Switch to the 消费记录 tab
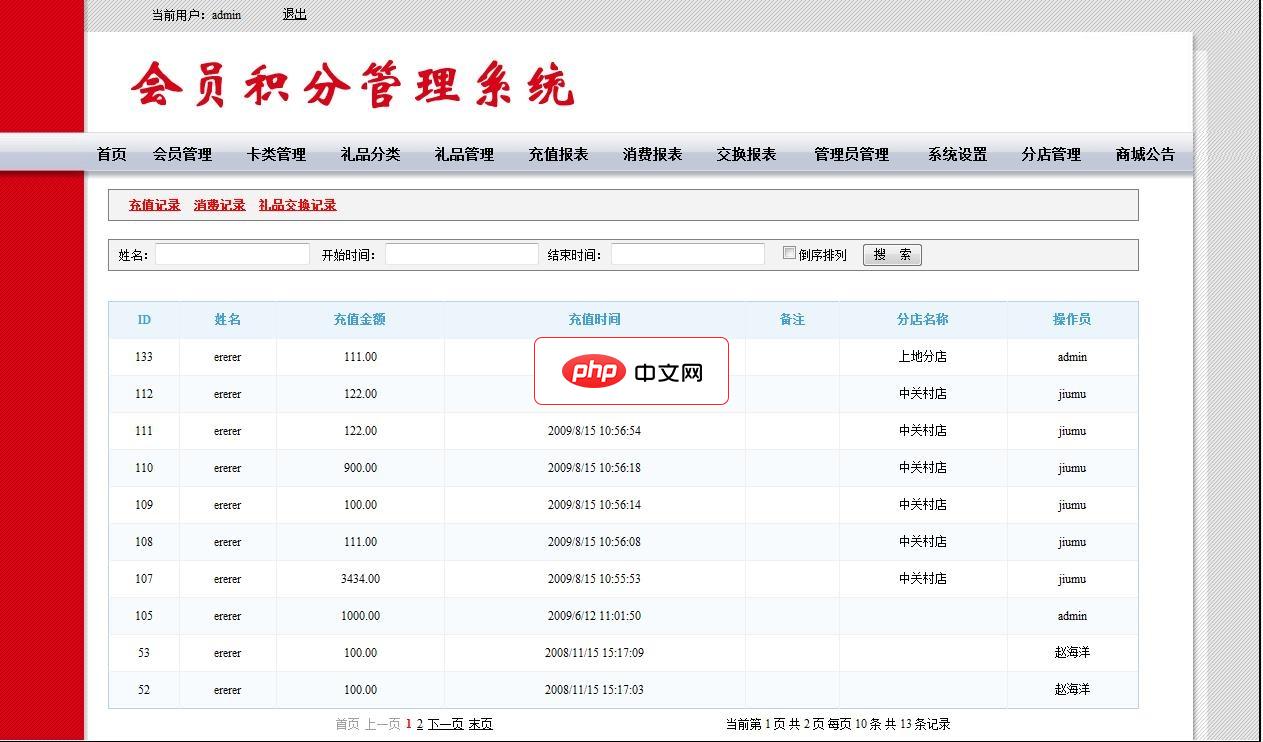Screen dimensions: 1263x742 point(219,204)
